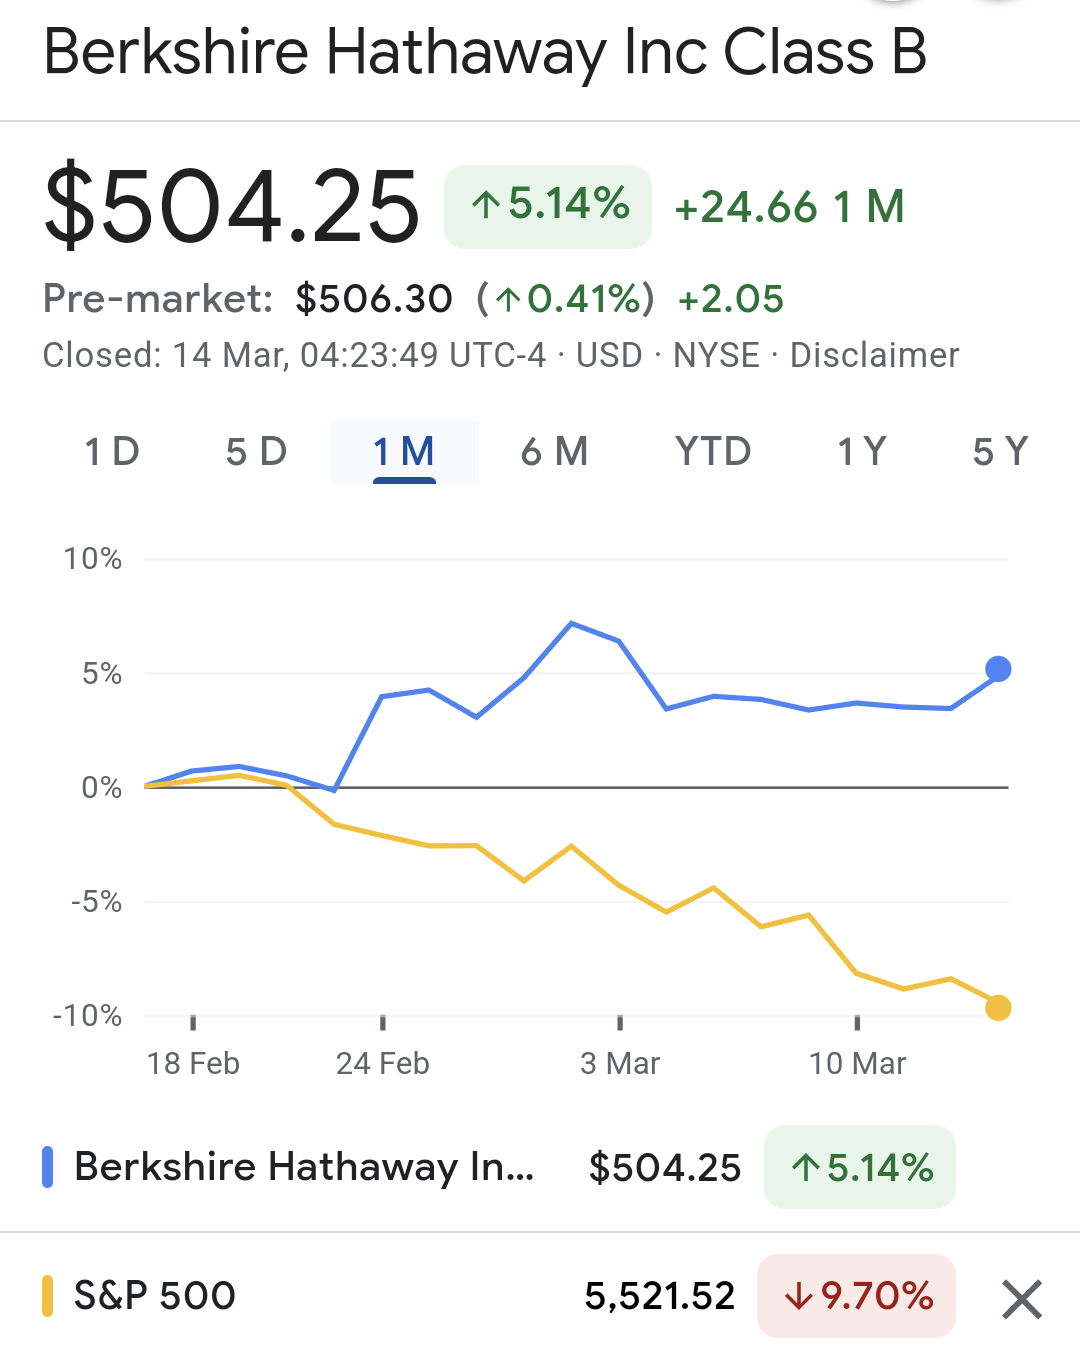Image resolution: width=1080 pixels, height=1357 pixels.
Task: Click the 10% y-axis label
Action: (x=93, y=558)
